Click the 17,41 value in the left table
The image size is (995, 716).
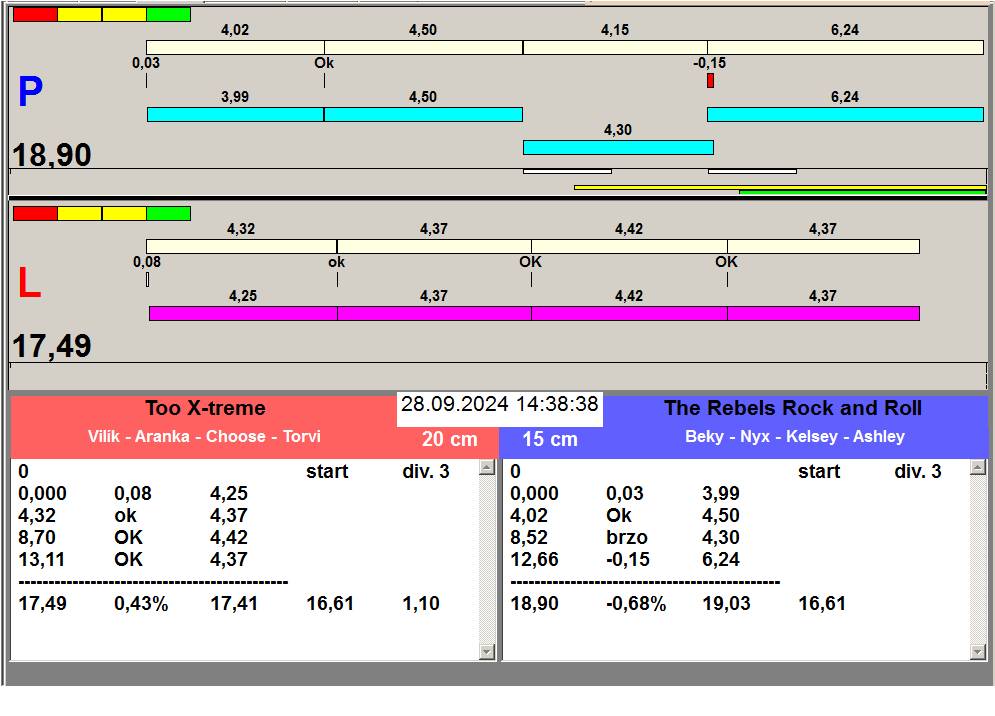click(234, 603)
